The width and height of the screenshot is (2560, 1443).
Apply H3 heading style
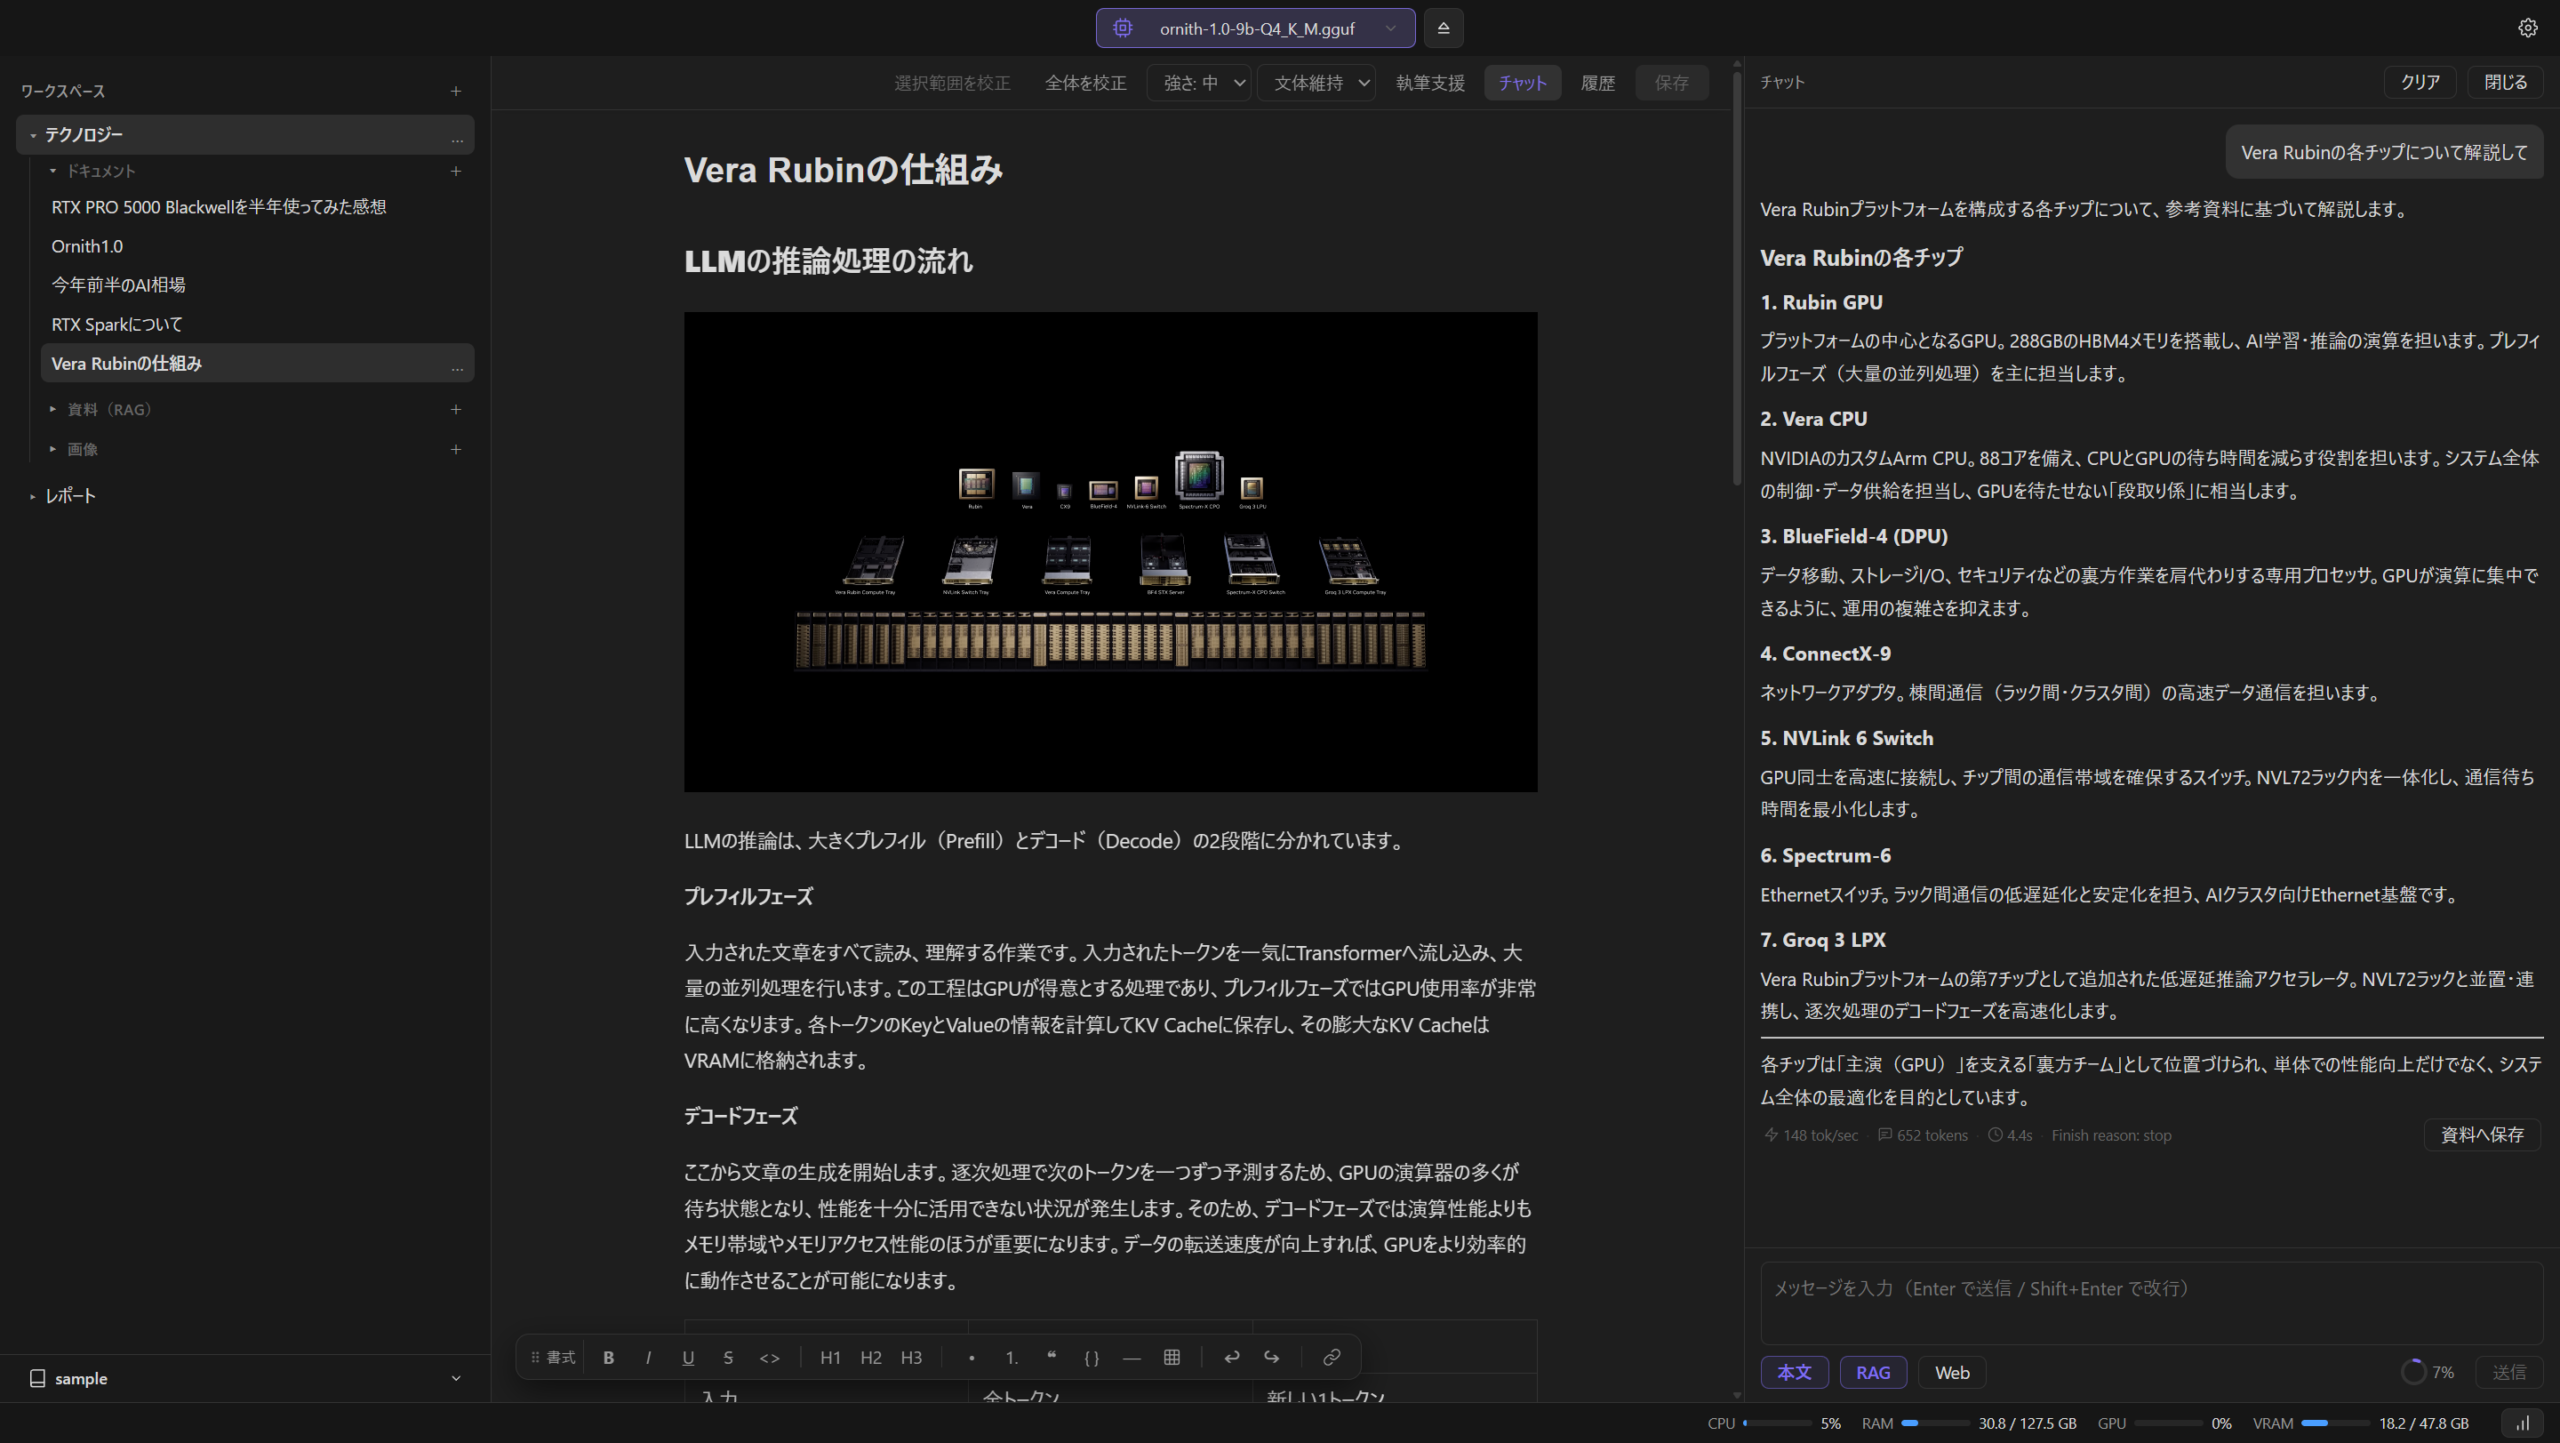911,1358
